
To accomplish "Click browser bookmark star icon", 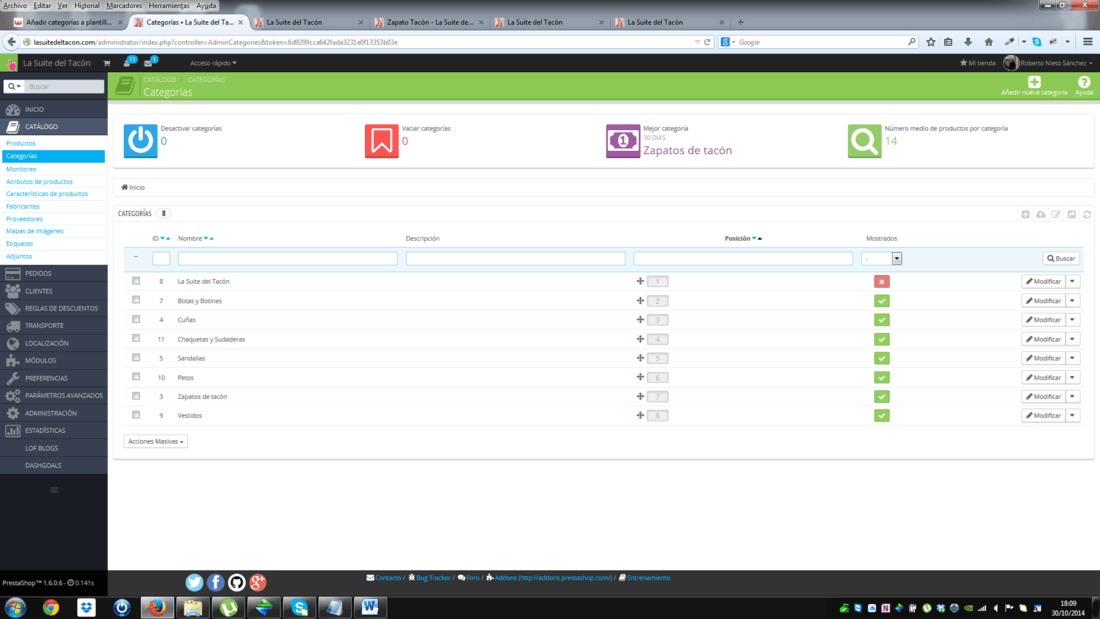I will (930, 42).
